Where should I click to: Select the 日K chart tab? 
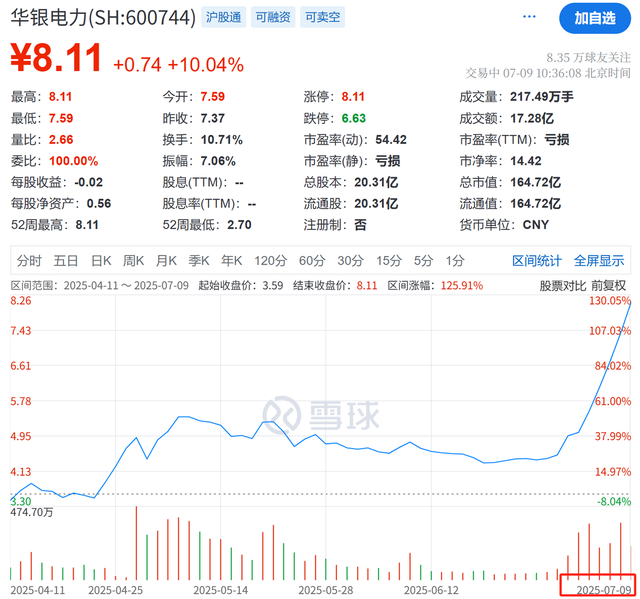click(x=101, y=260)
